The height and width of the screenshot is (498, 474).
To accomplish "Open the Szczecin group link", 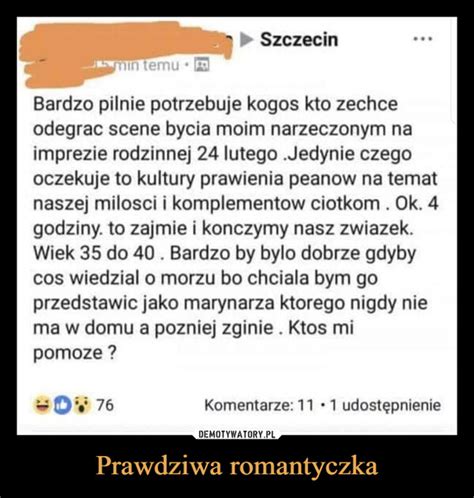I will tap(299, 40).
